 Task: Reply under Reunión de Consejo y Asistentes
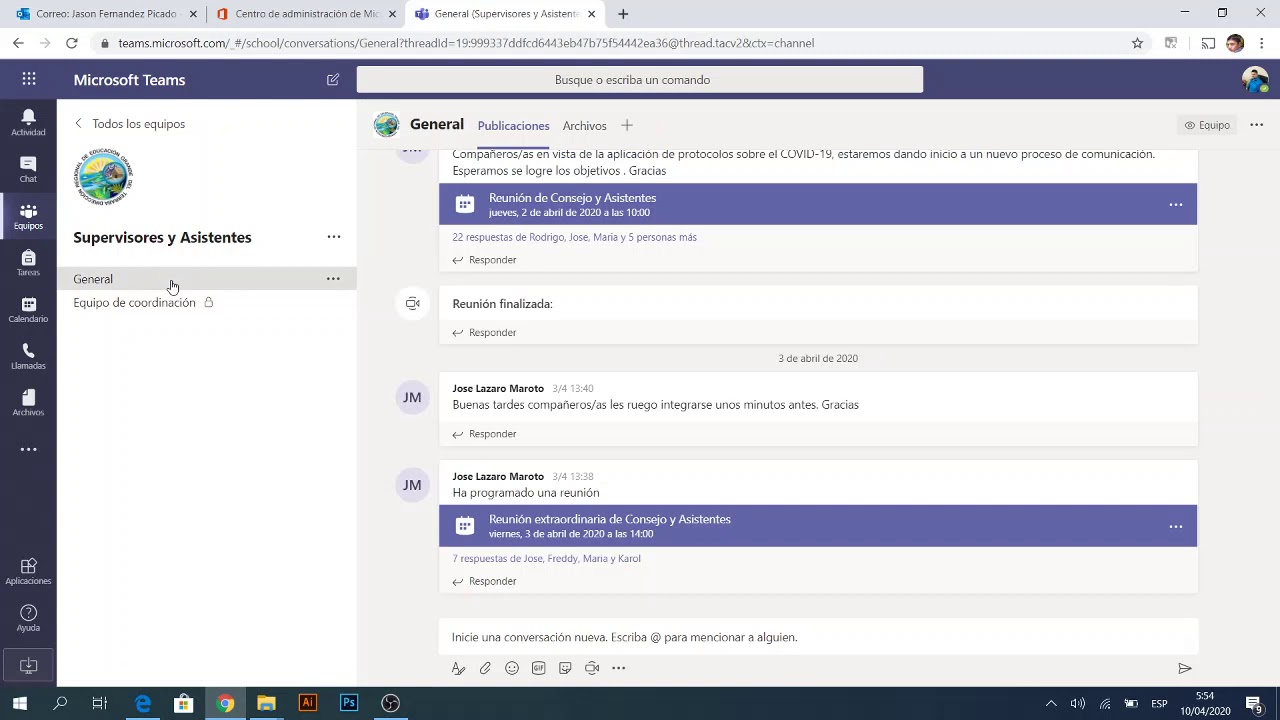[x=484, y=260]
